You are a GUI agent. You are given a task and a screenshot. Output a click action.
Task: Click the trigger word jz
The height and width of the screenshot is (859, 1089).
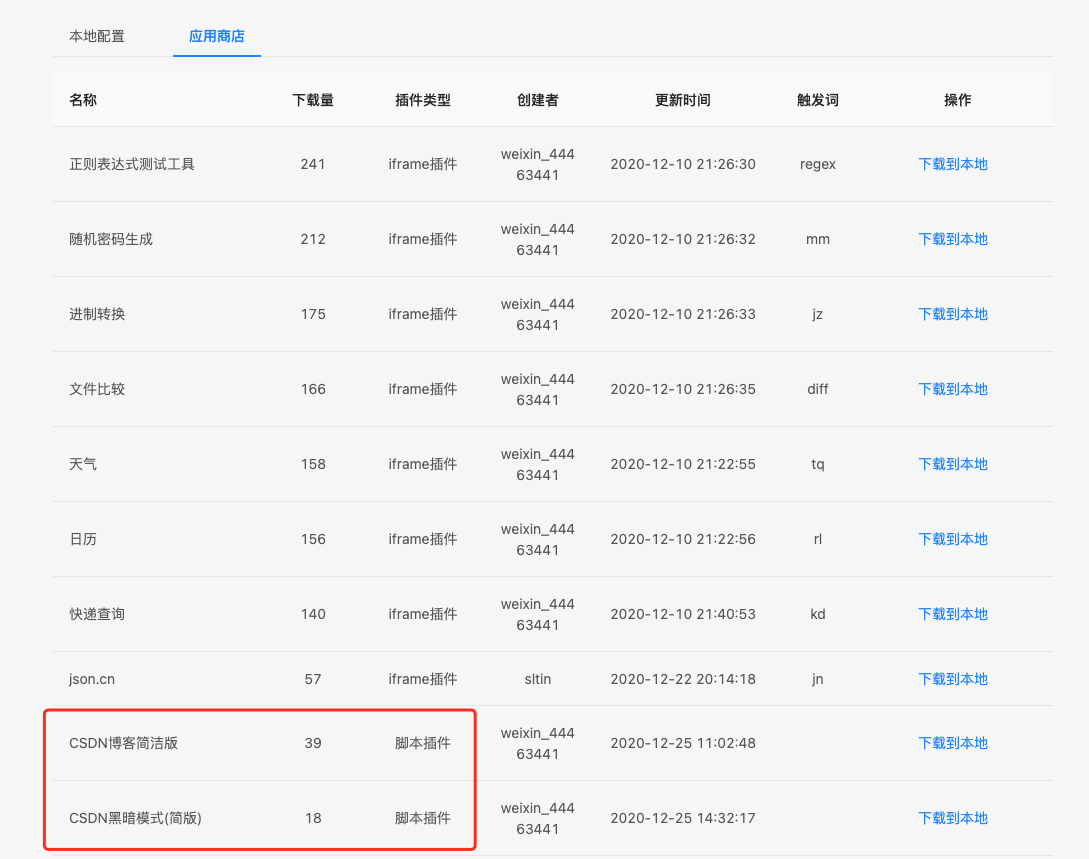[817, 314]
